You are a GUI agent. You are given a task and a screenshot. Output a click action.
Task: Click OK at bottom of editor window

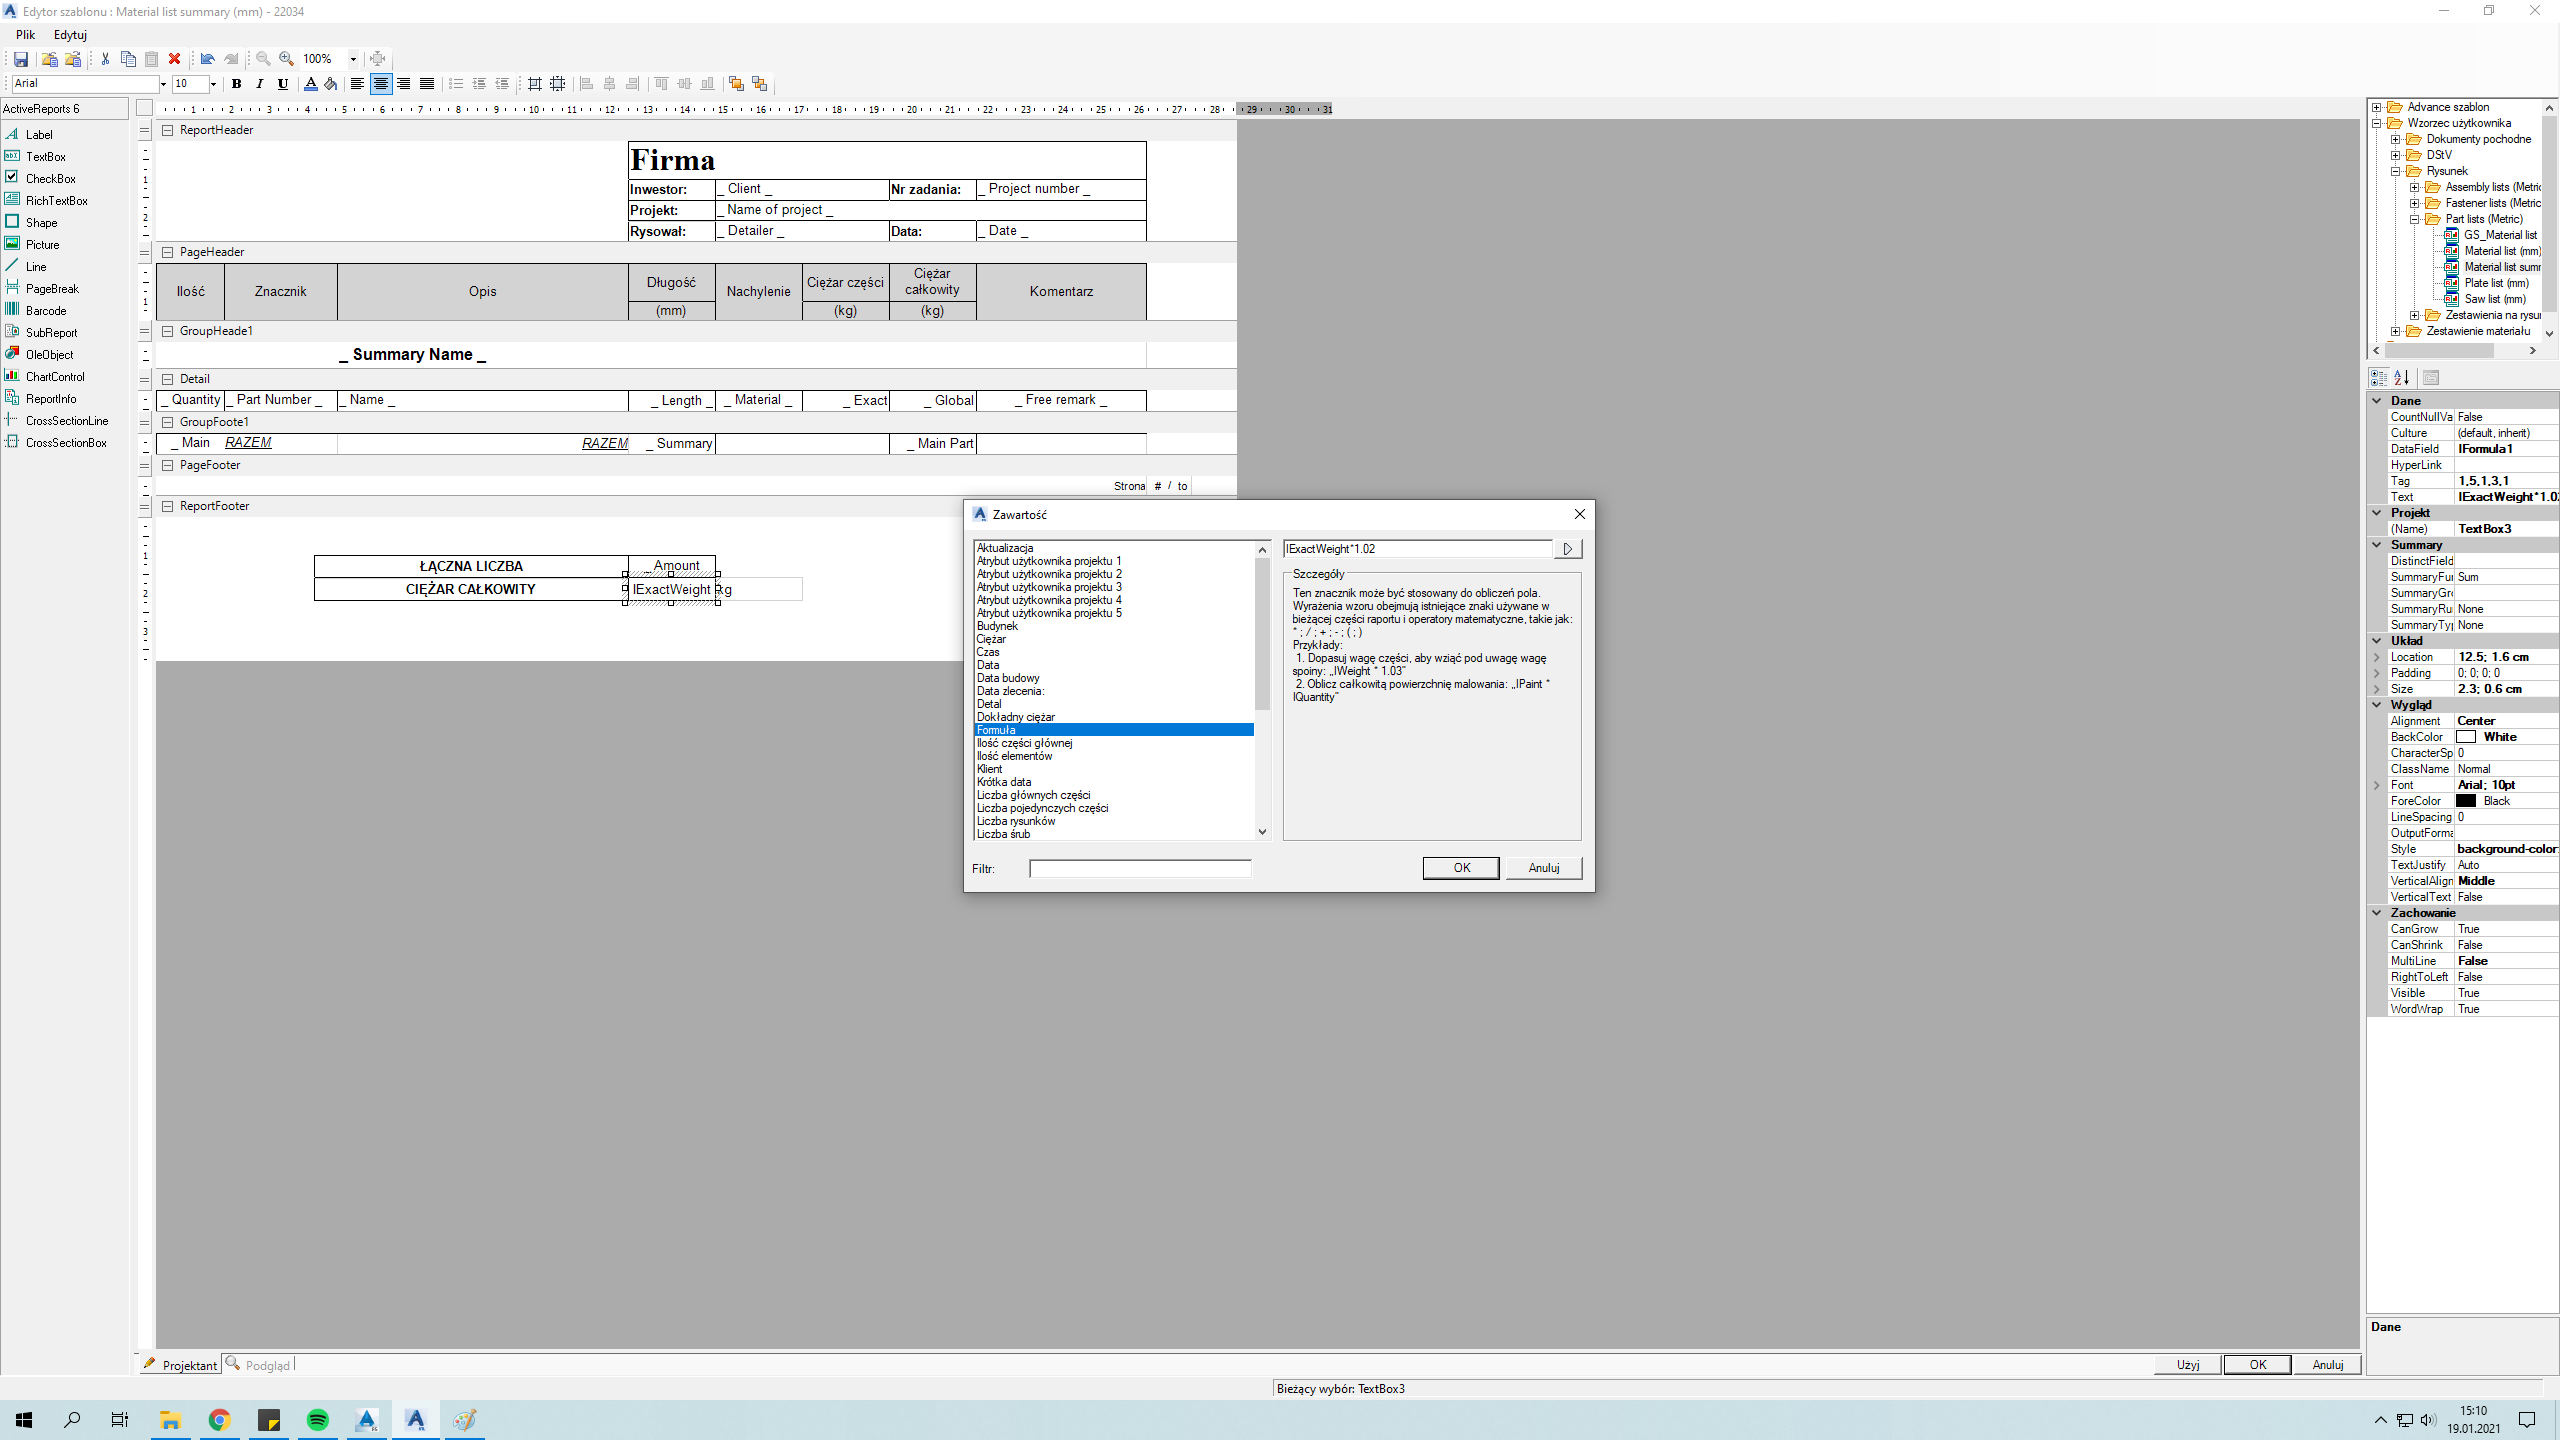click(x=2258, y=1365)
